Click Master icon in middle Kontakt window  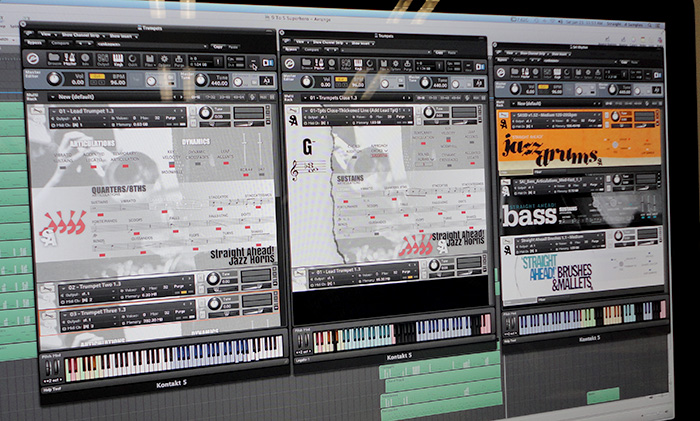(x=319, y=63)
